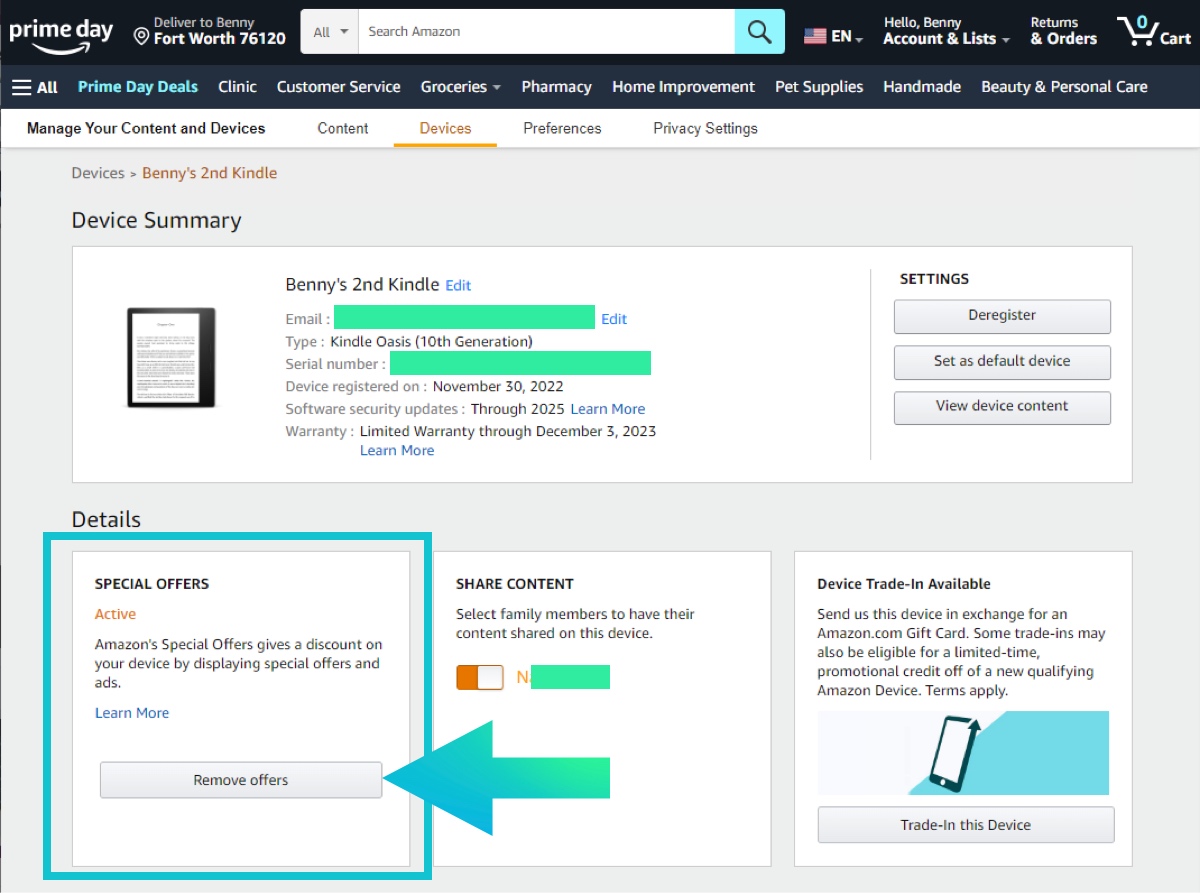Click the US flag language icon

(x=815, y=36)
